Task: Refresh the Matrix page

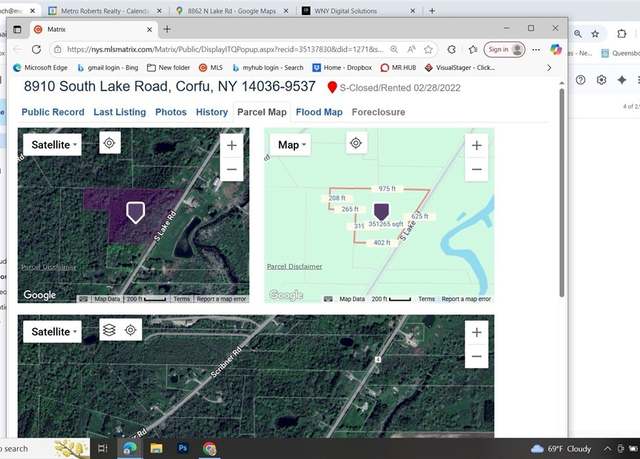Action: (36, 49)
